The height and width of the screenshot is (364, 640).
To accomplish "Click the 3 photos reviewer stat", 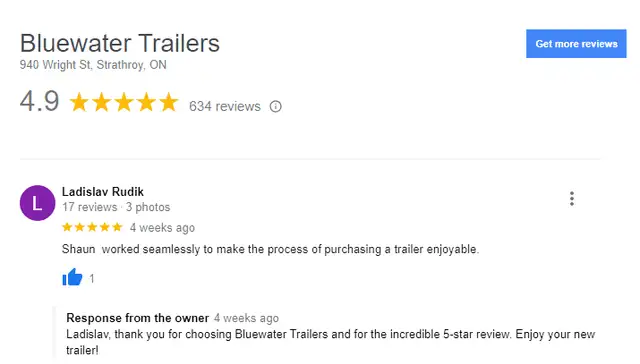I will click(148, 207).
